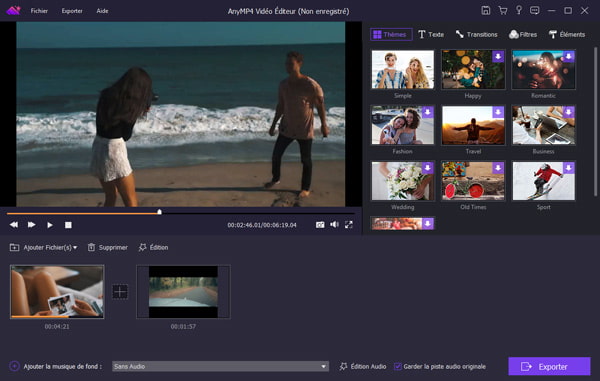Switch to the Texte tab

[431, 34]
